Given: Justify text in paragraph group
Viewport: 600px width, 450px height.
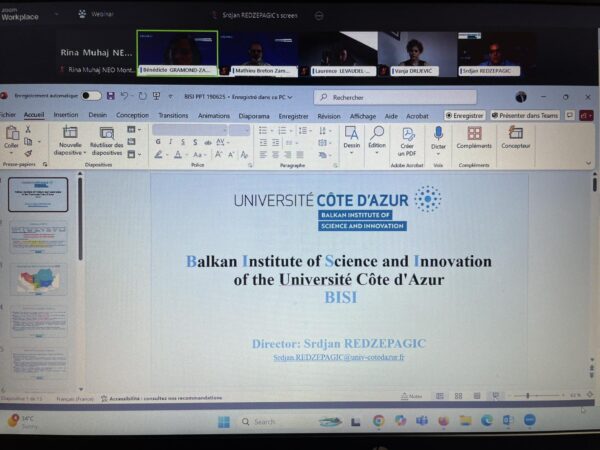Looking at the screenshot, I should [300, 155].
